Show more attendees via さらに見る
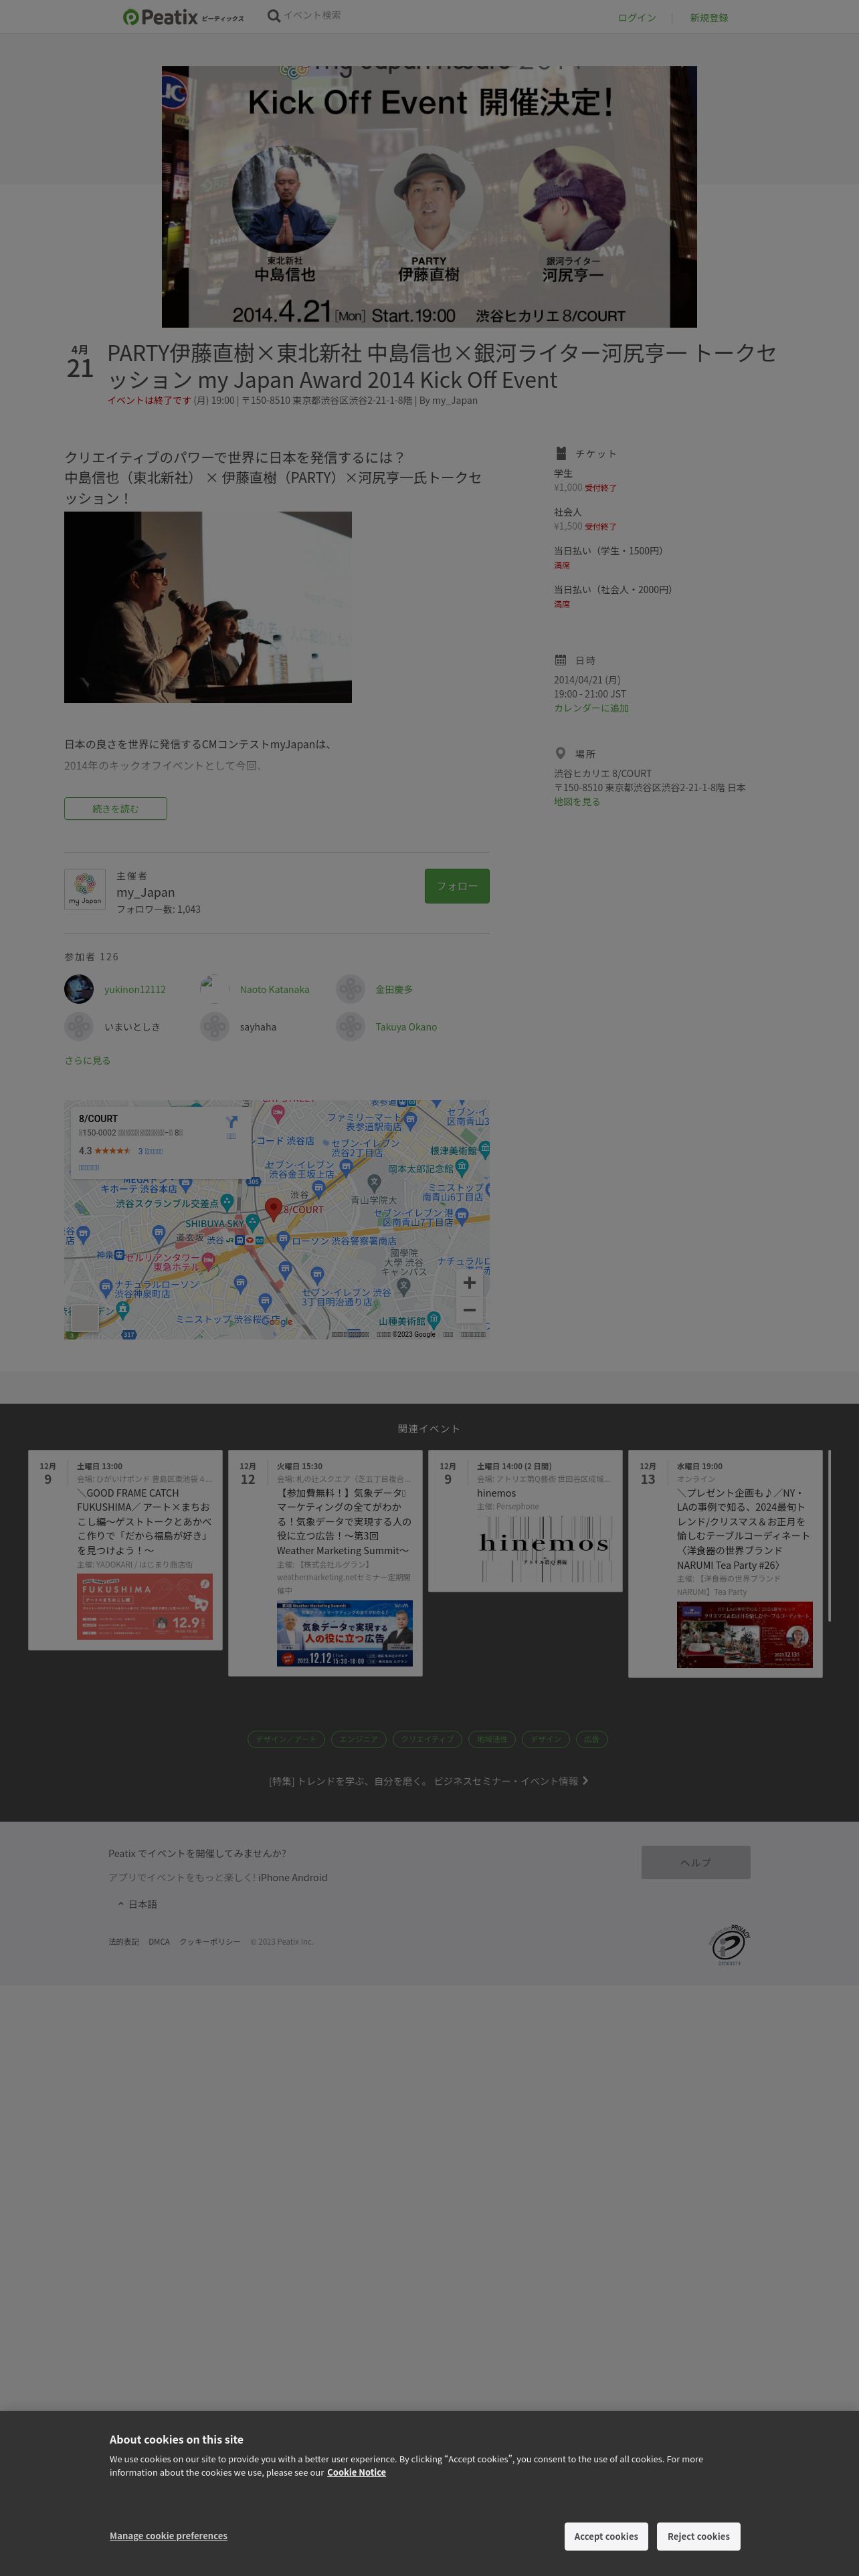Viewport: 859px width, 2576px height. click(88, 1061)
